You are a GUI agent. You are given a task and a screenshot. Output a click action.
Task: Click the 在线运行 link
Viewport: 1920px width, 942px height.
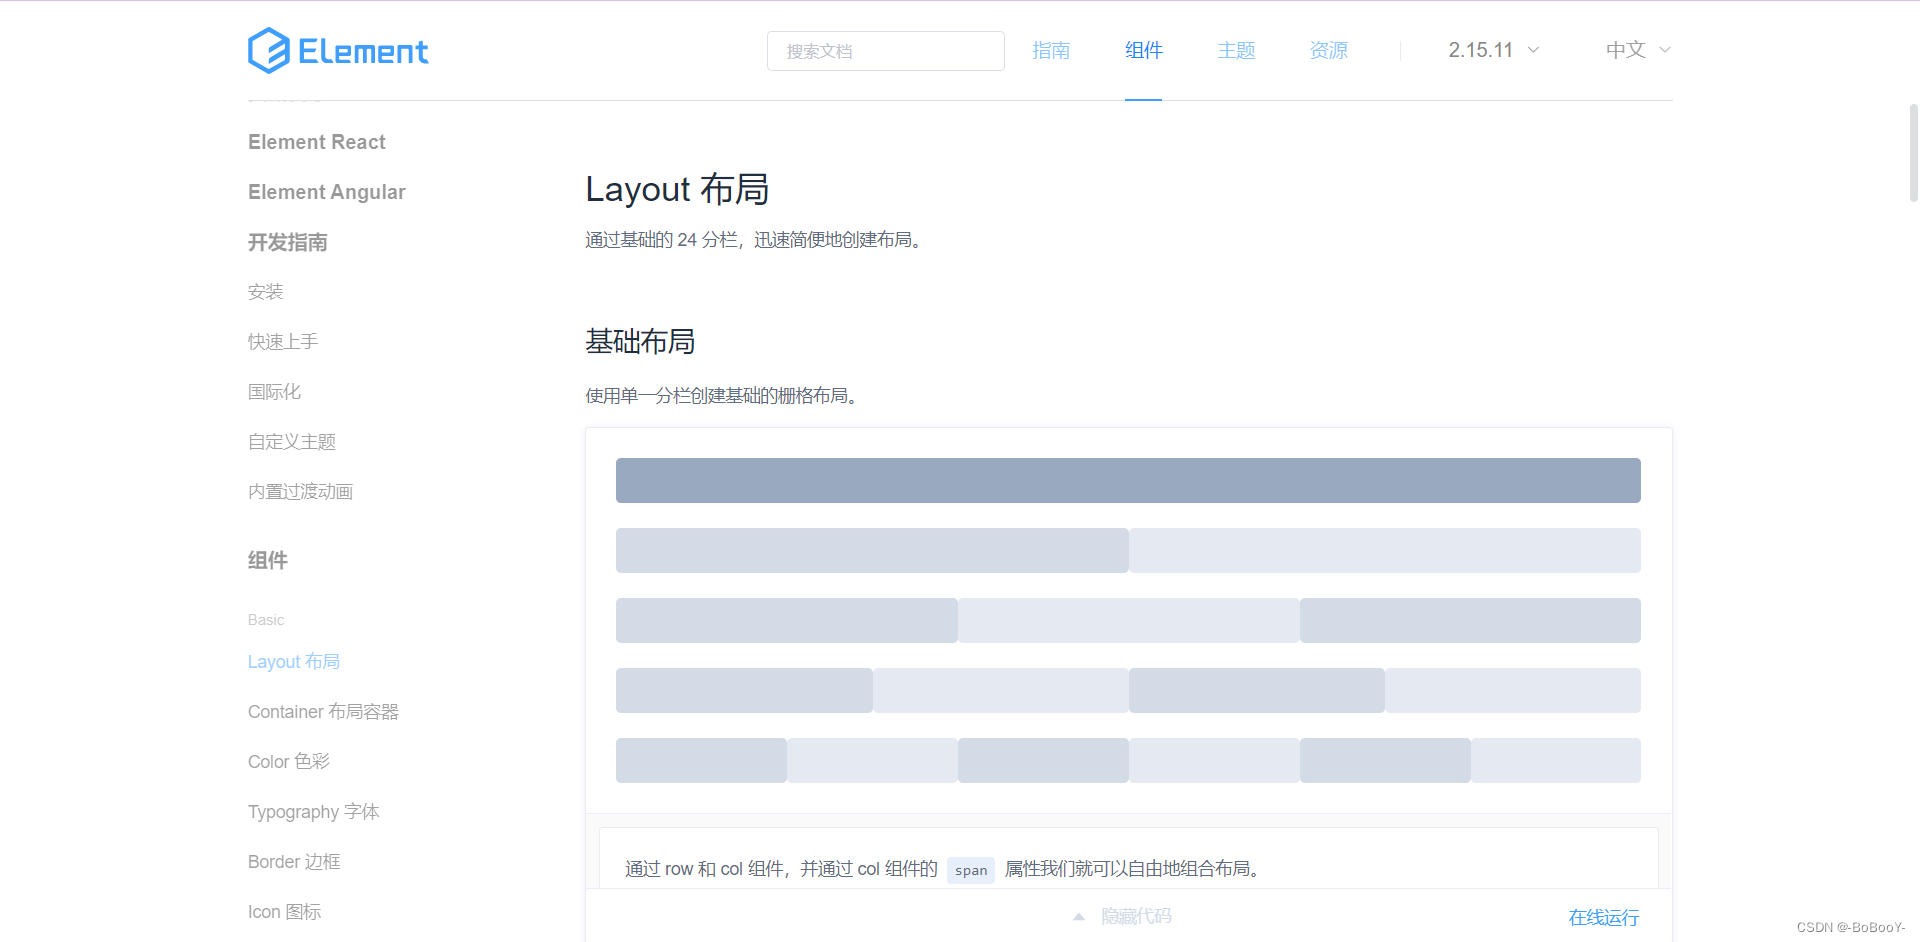pyautogui.click(x=1603, y=917)
